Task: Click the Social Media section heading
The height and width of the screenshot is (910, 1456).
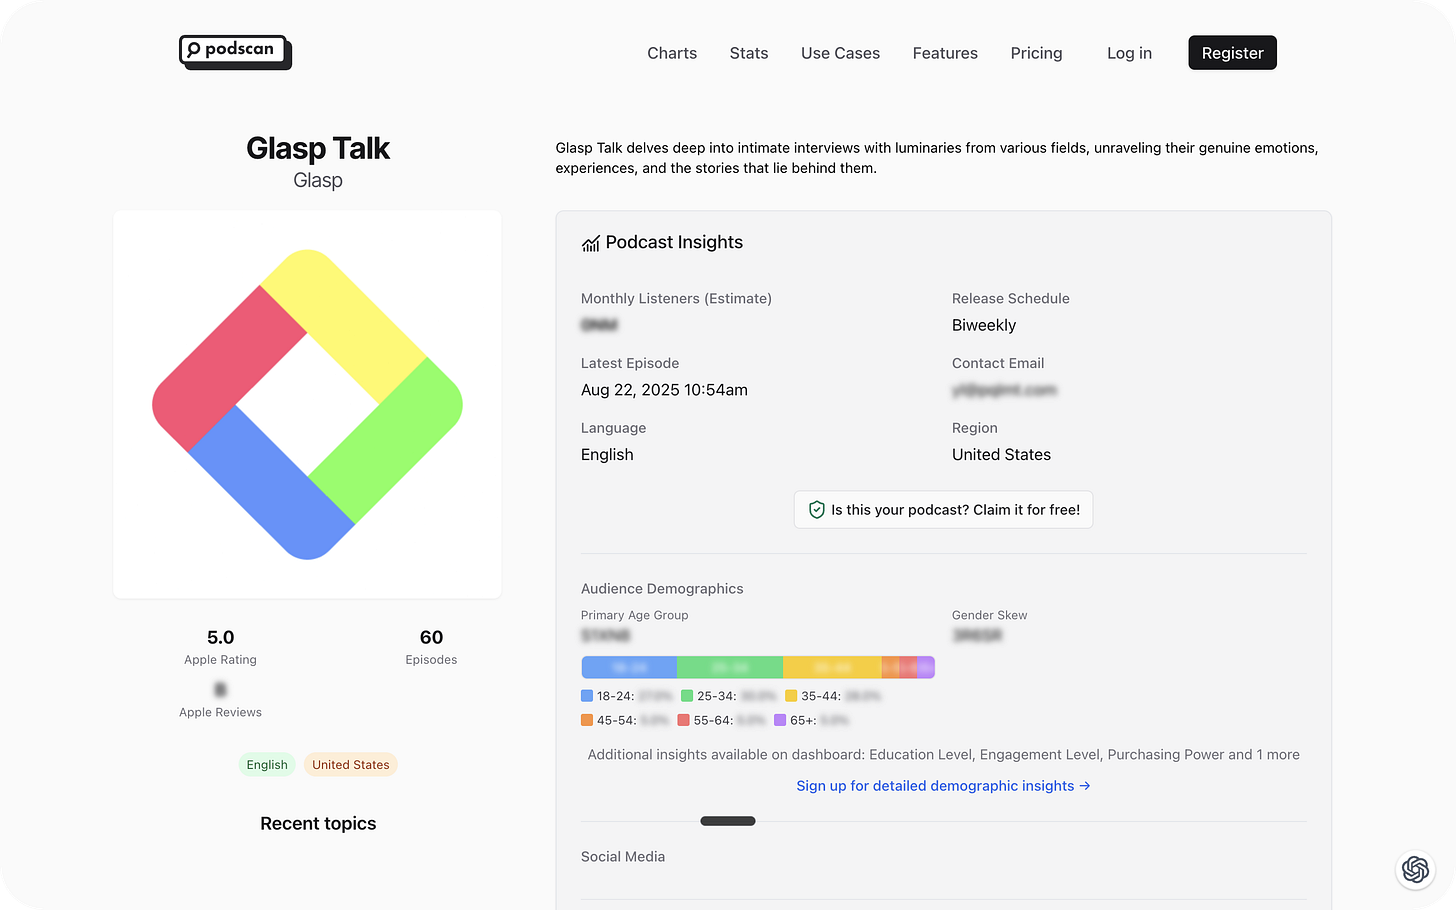Action: 623,857
